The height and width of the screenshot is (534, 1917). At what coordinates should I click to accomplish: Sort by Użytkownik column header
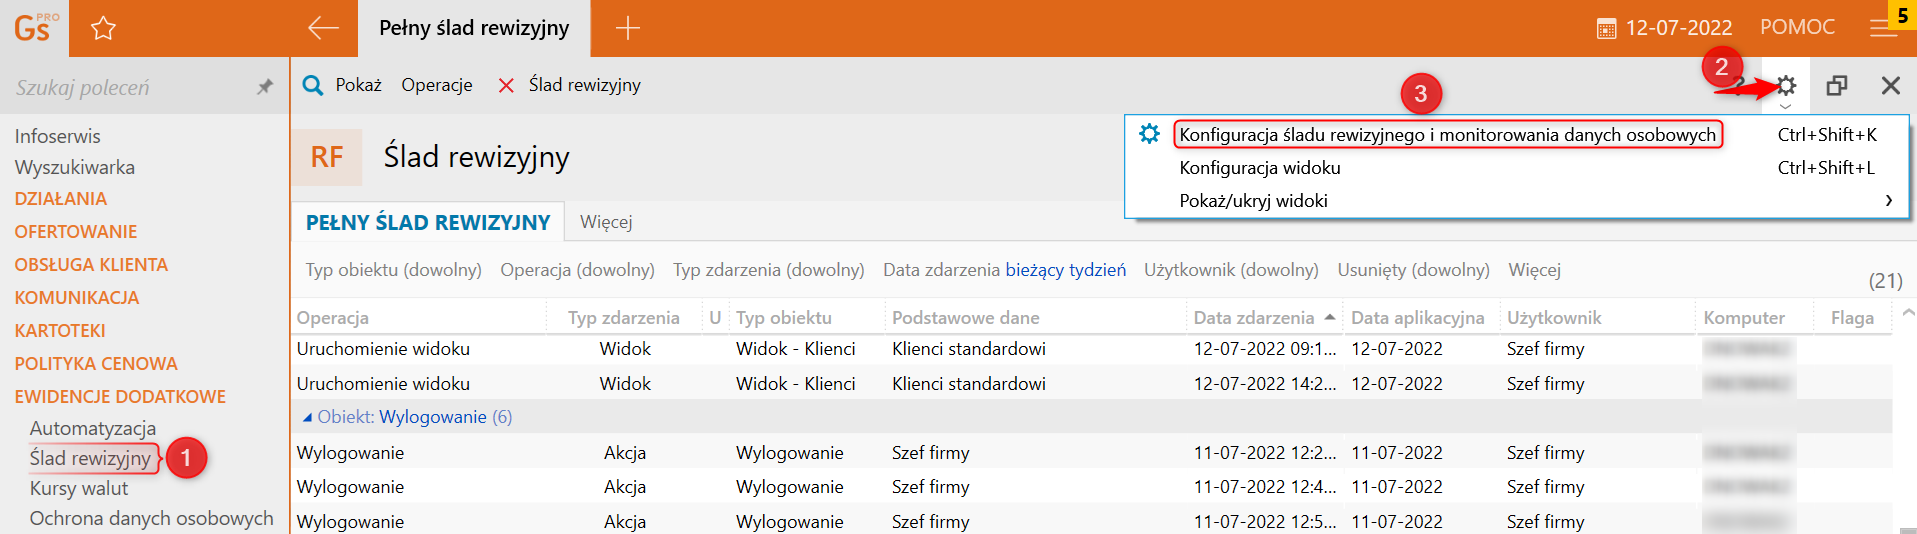1597,318
